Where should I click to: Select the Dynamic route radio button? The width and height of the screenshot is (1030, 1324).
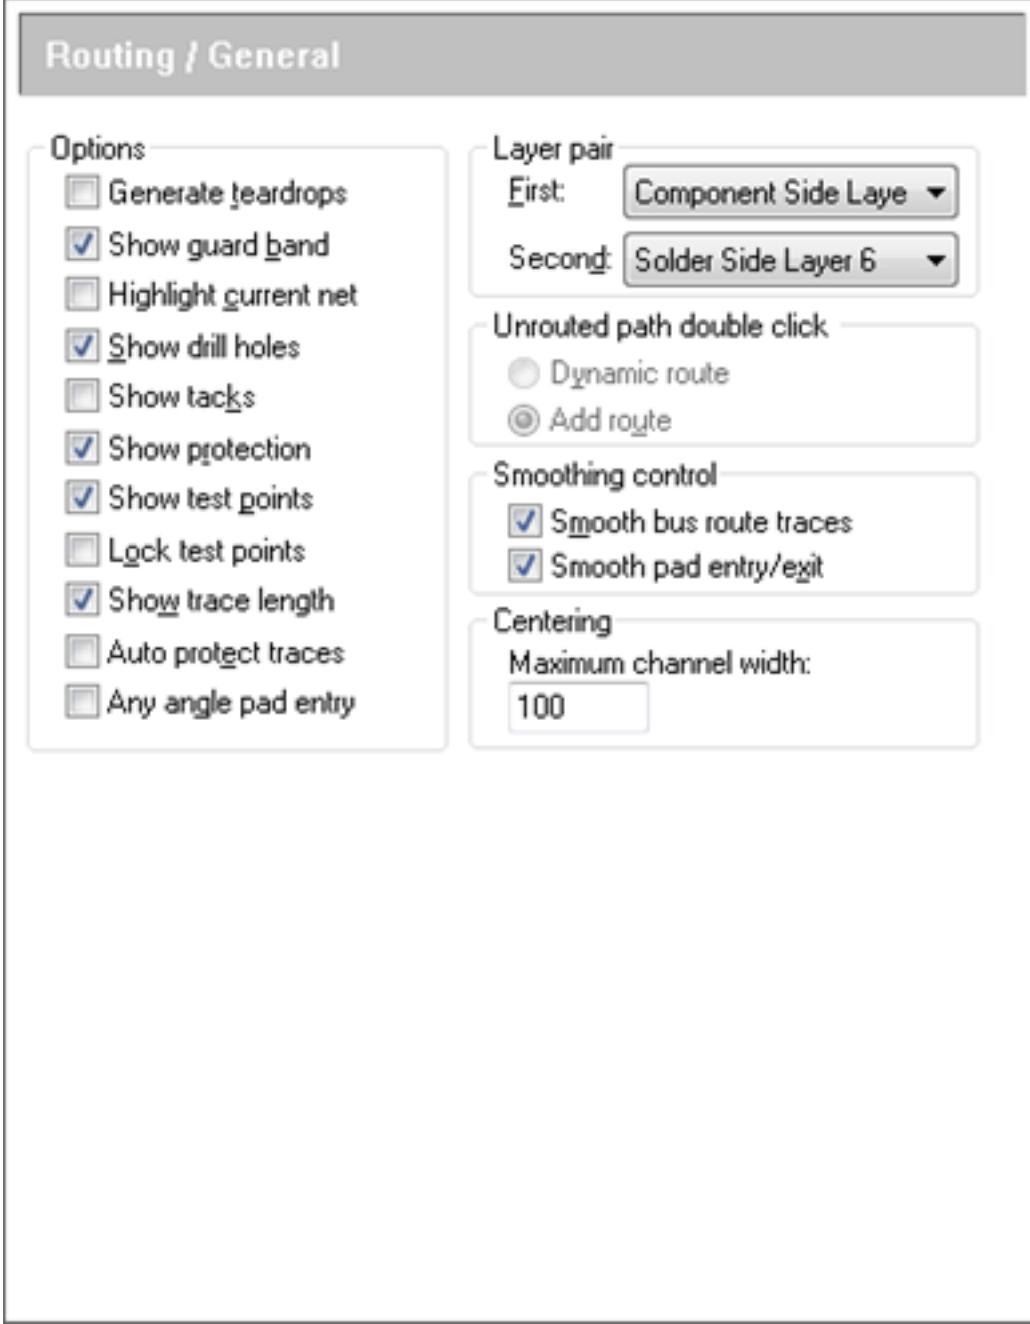[x=524, y=374]
